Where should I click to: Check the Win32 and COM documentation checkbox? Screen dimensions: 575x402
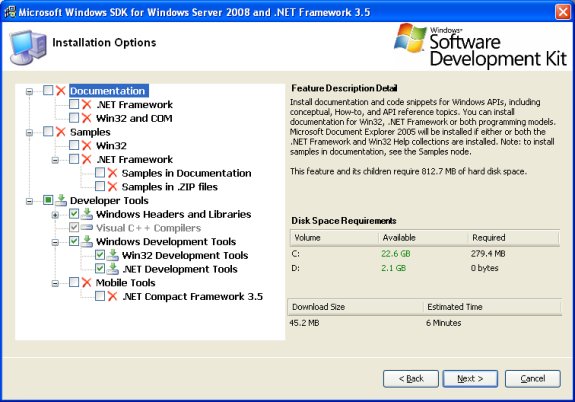coord(74,118)
